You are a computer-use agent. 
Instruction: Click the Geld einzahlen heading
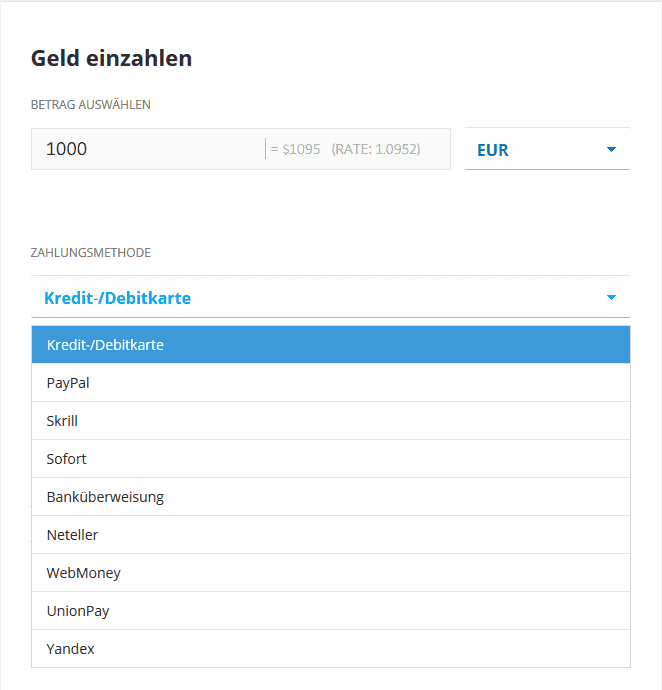pos(111,58)
